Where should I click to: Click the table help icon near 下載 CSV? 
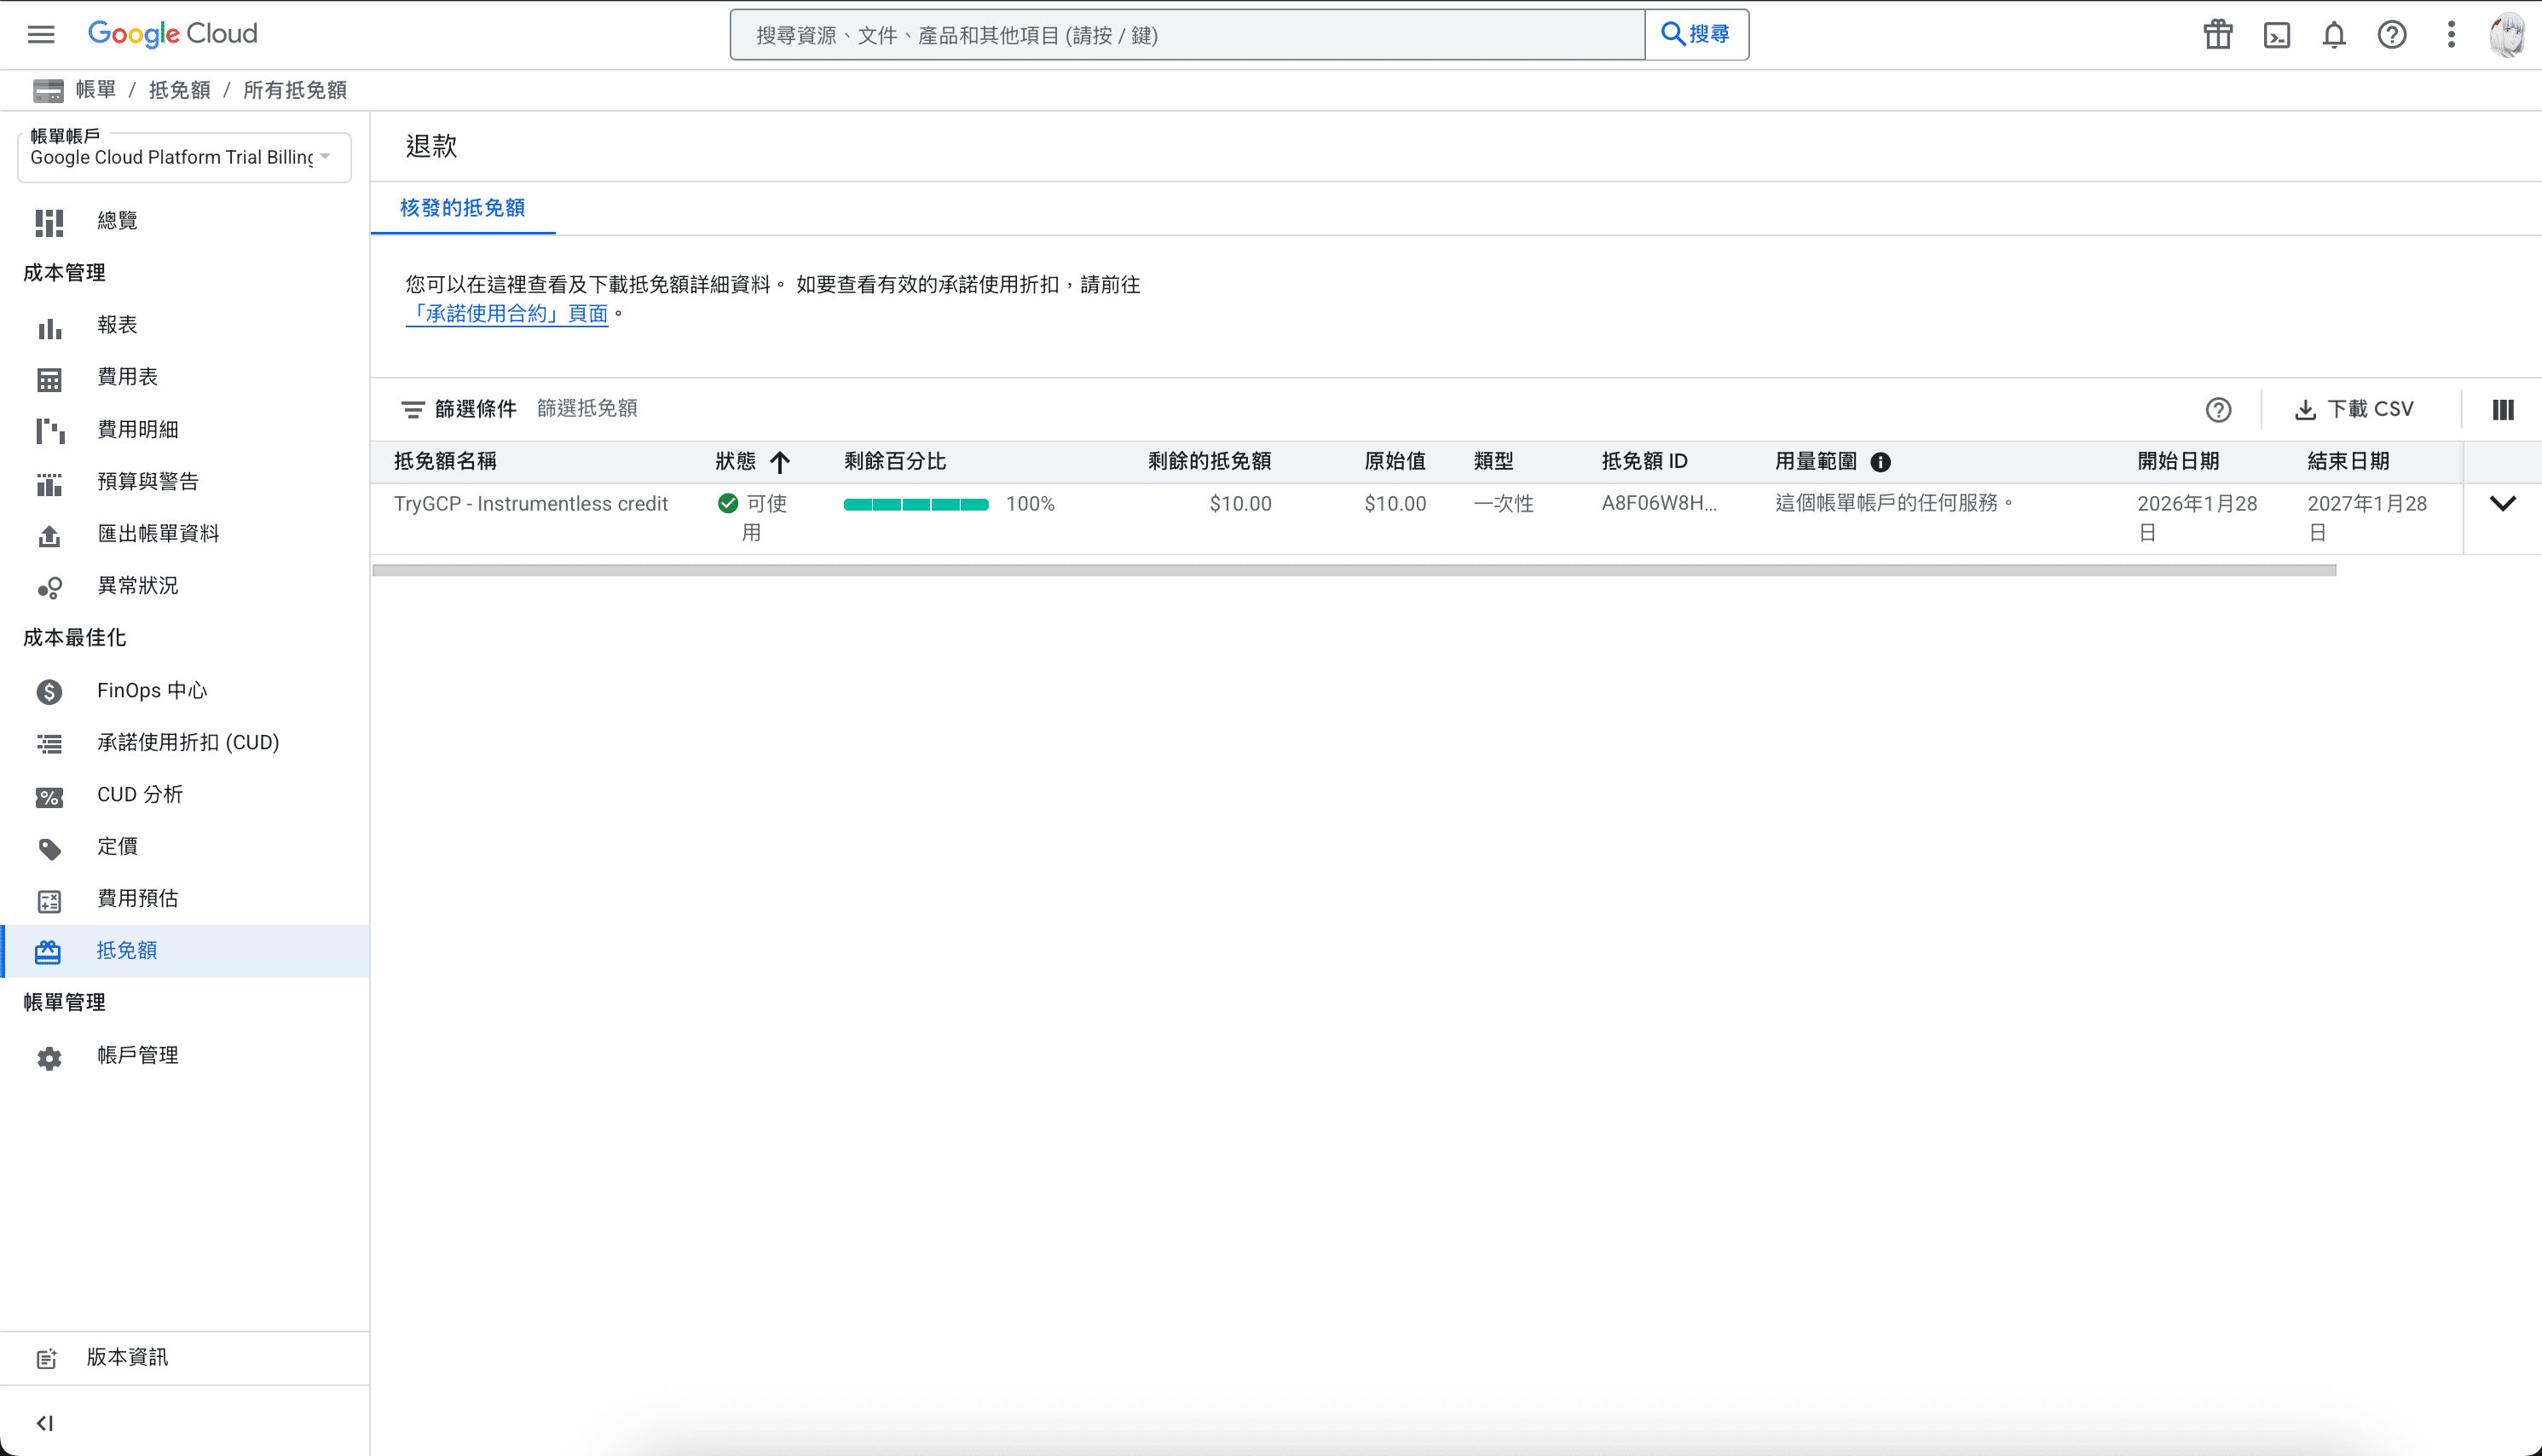(x=2218, y=410)
